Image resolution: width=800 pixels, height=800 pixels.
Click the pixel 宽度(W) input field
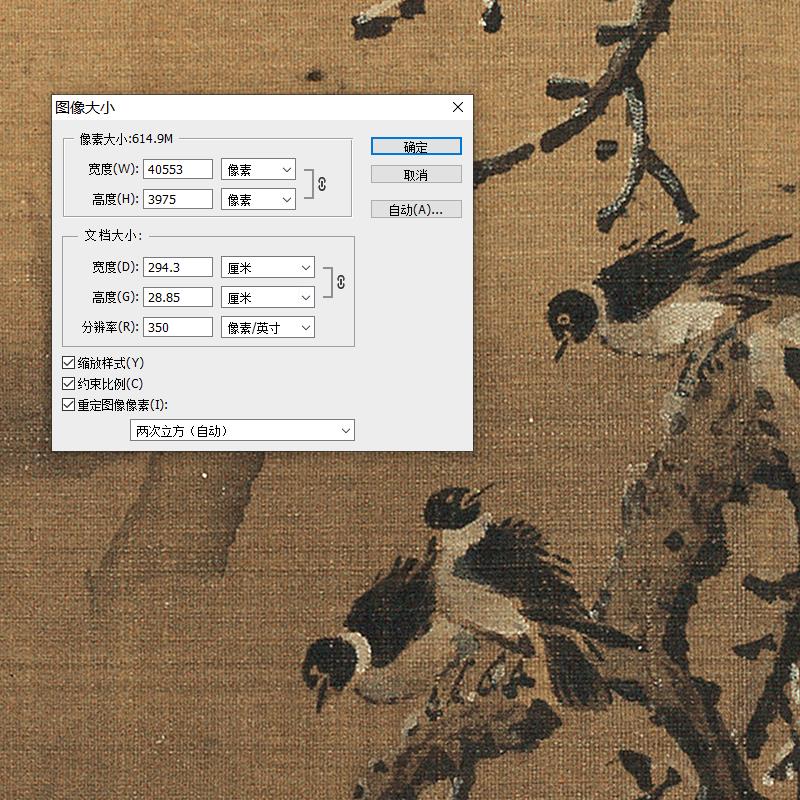(x=178, y=169)
